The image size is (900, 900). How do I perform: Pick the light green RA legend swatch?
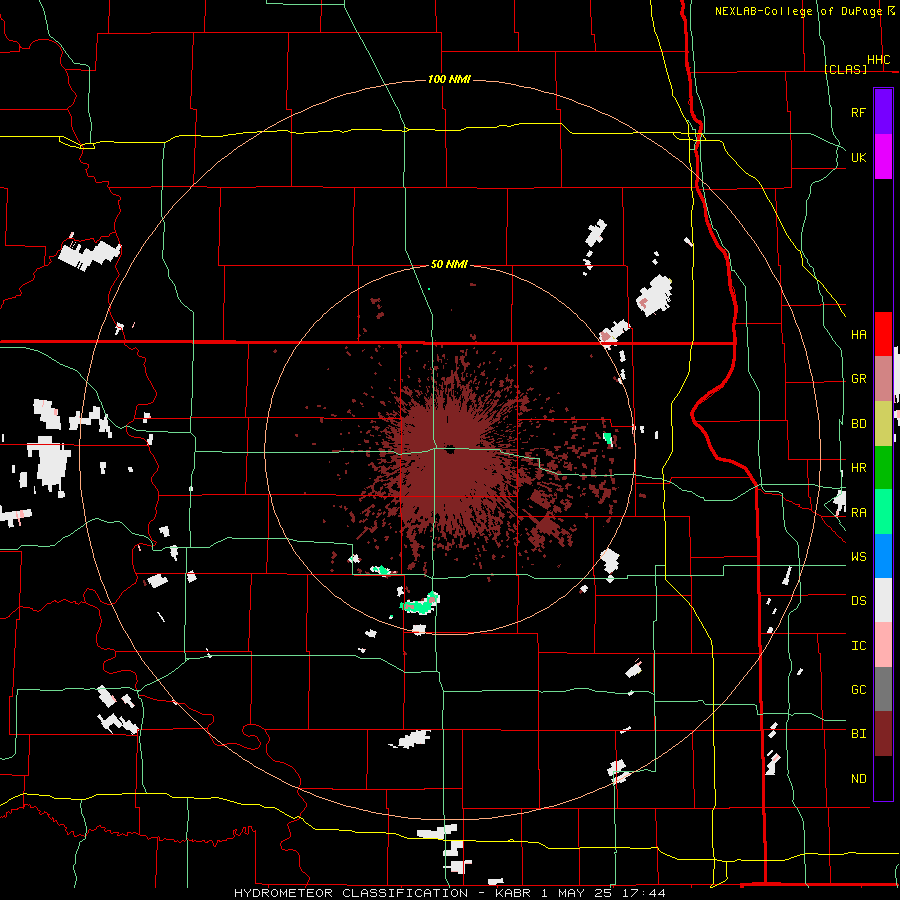tap(883, 512)
